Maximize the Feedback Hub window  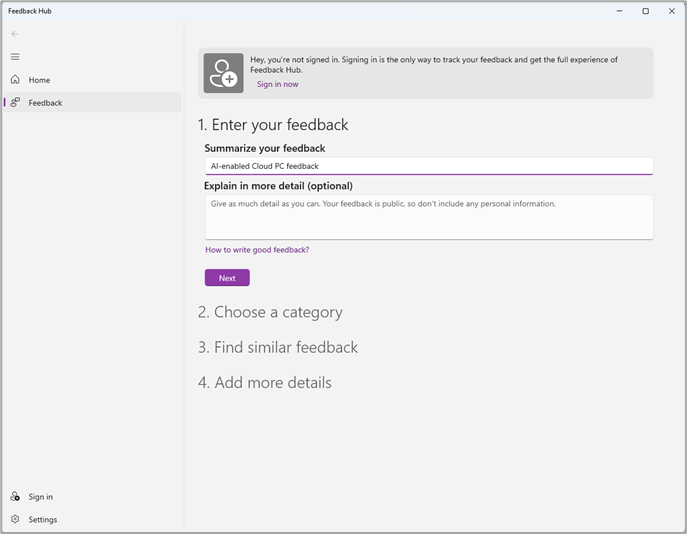point(645,11)
